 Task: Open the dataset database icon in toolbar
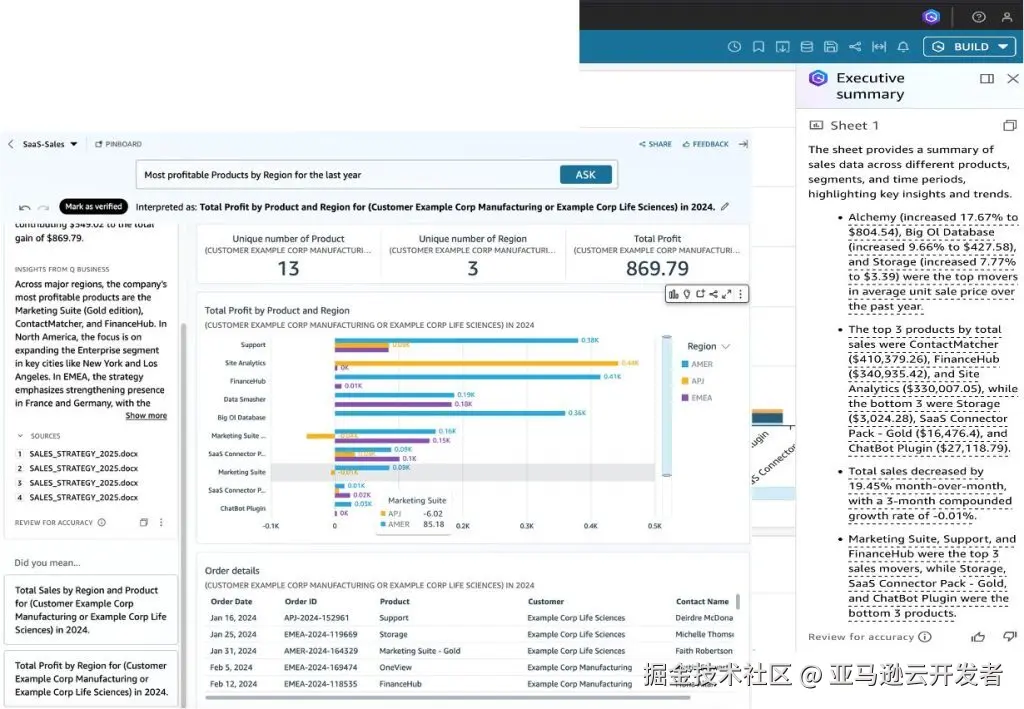point(807,46)
